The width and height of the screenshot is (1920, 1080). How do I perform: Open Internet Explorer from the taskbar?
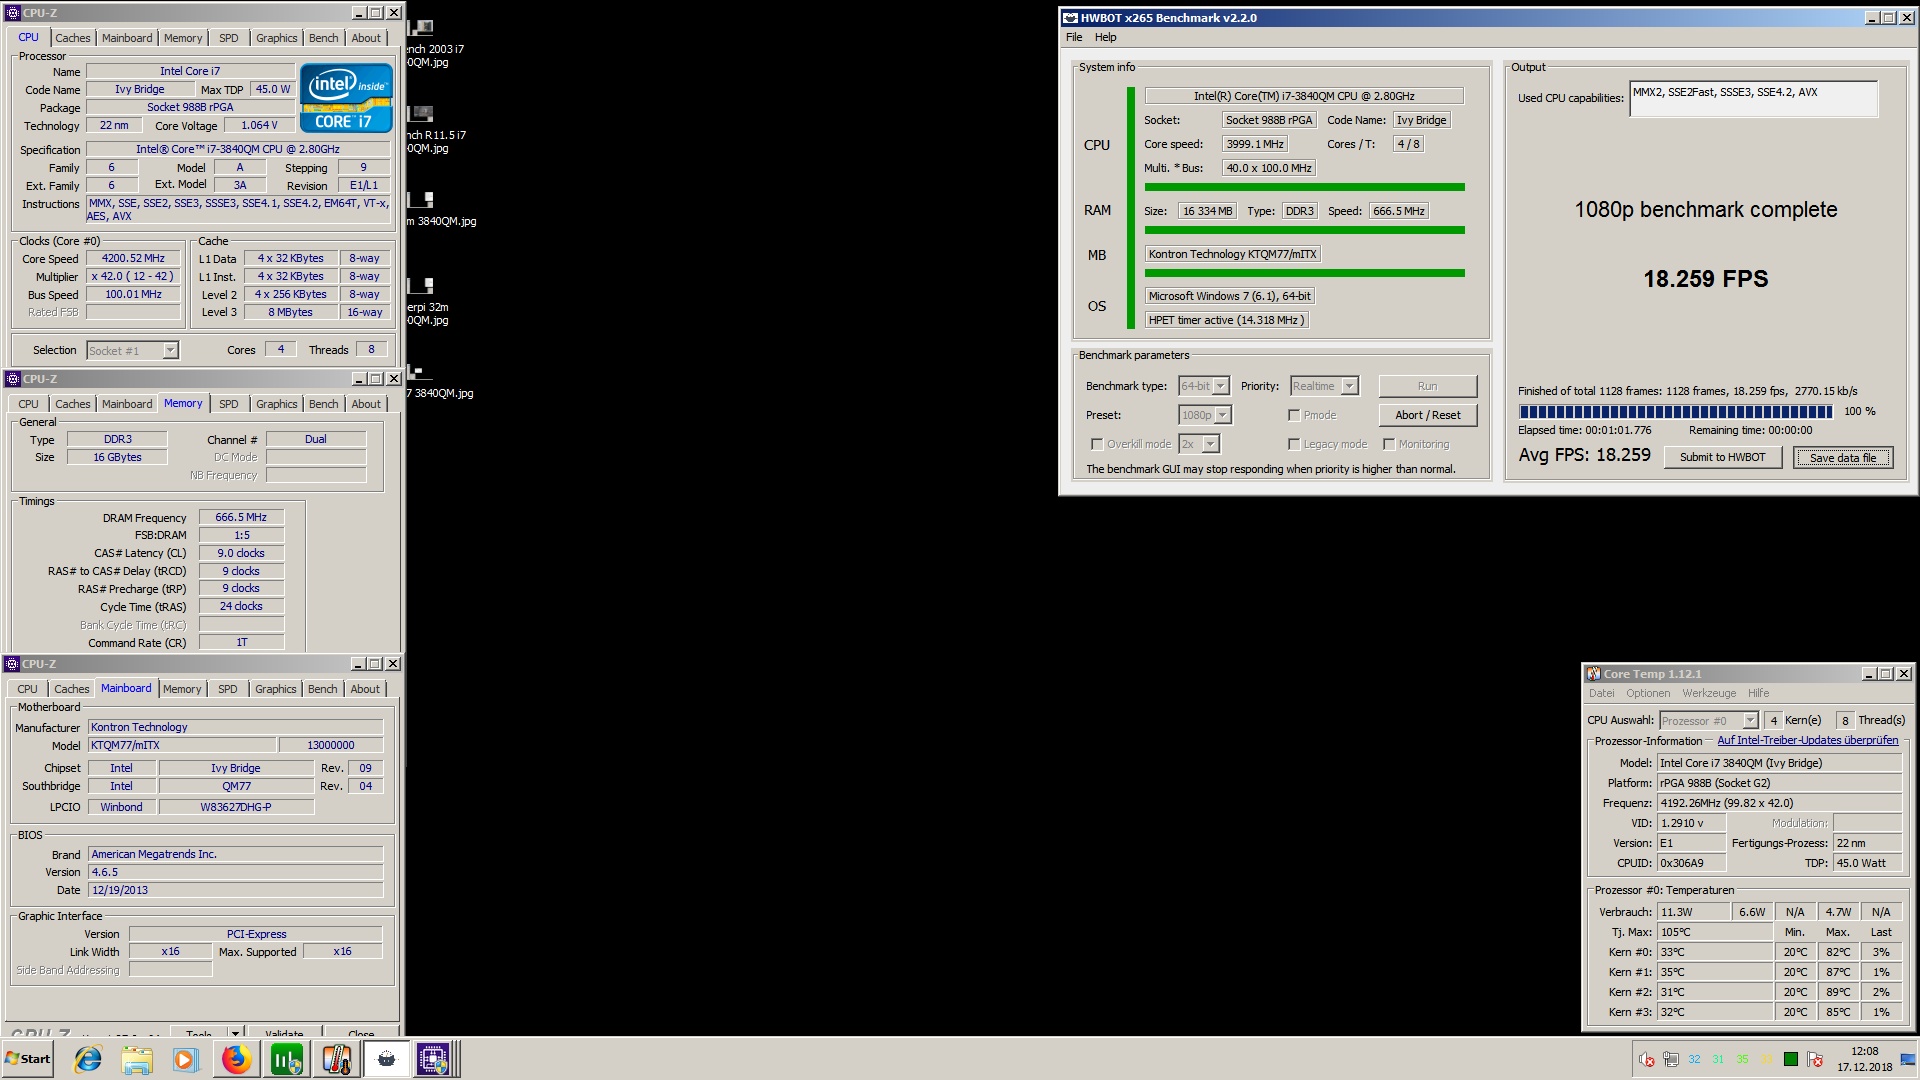pos(88,1059)
